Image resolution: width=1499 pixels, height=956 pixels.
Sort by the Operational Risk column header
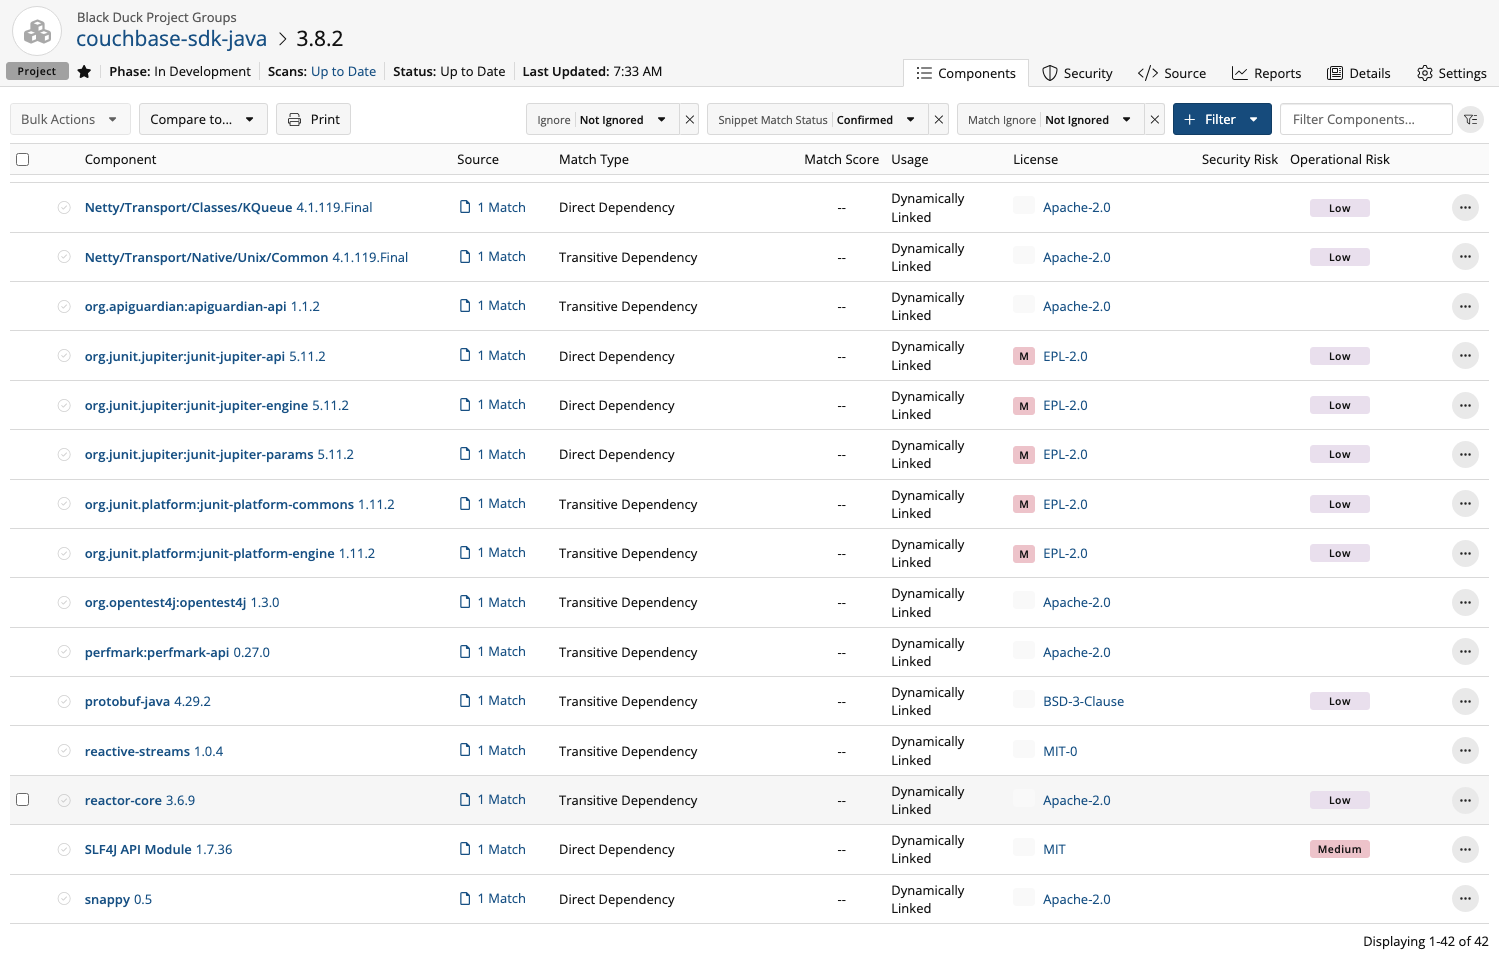[1340, 160]
